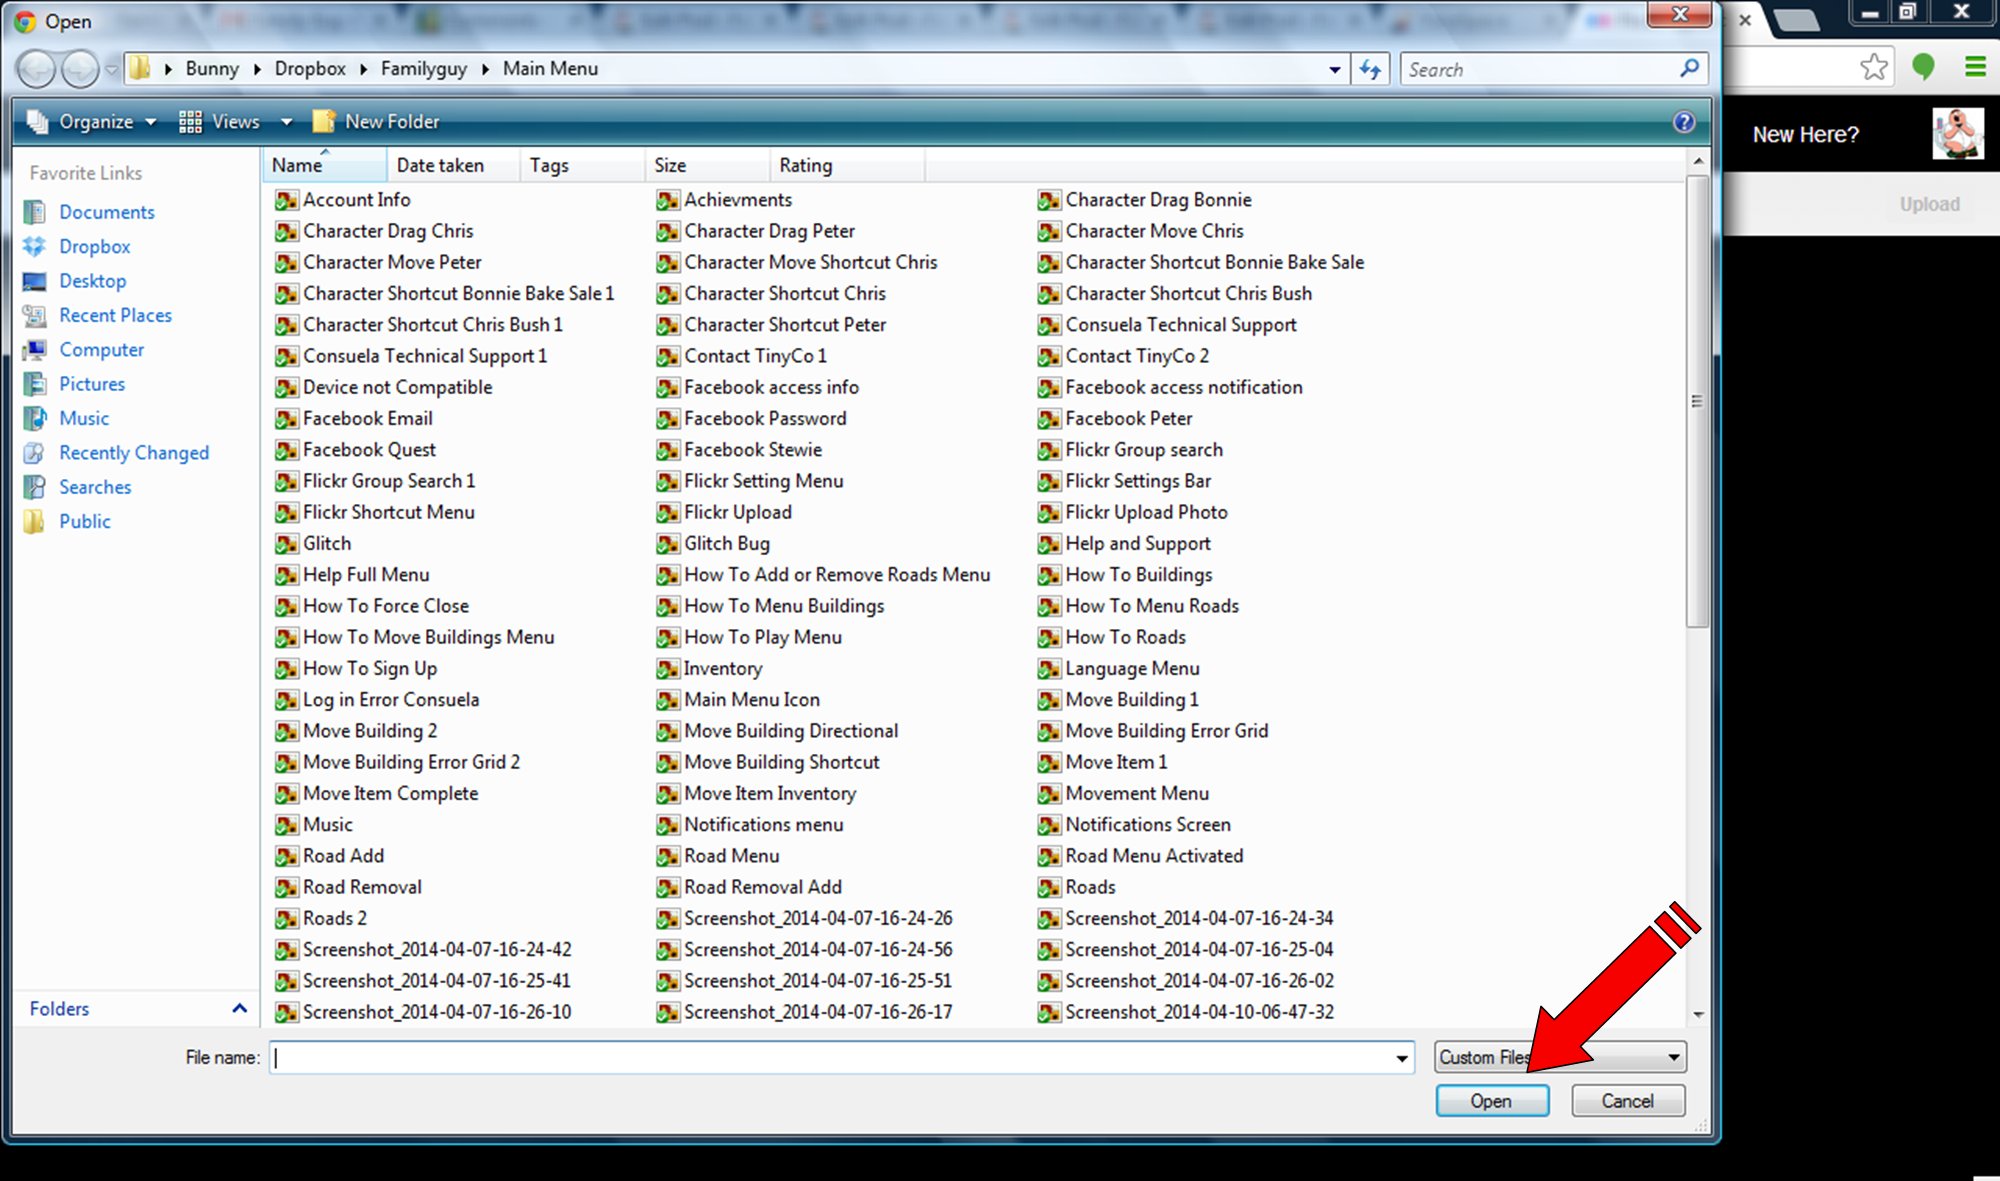Click the browser bookmark star icon
Viewport: 2000px width, 1181px height.
click(x=1874, y=68)
